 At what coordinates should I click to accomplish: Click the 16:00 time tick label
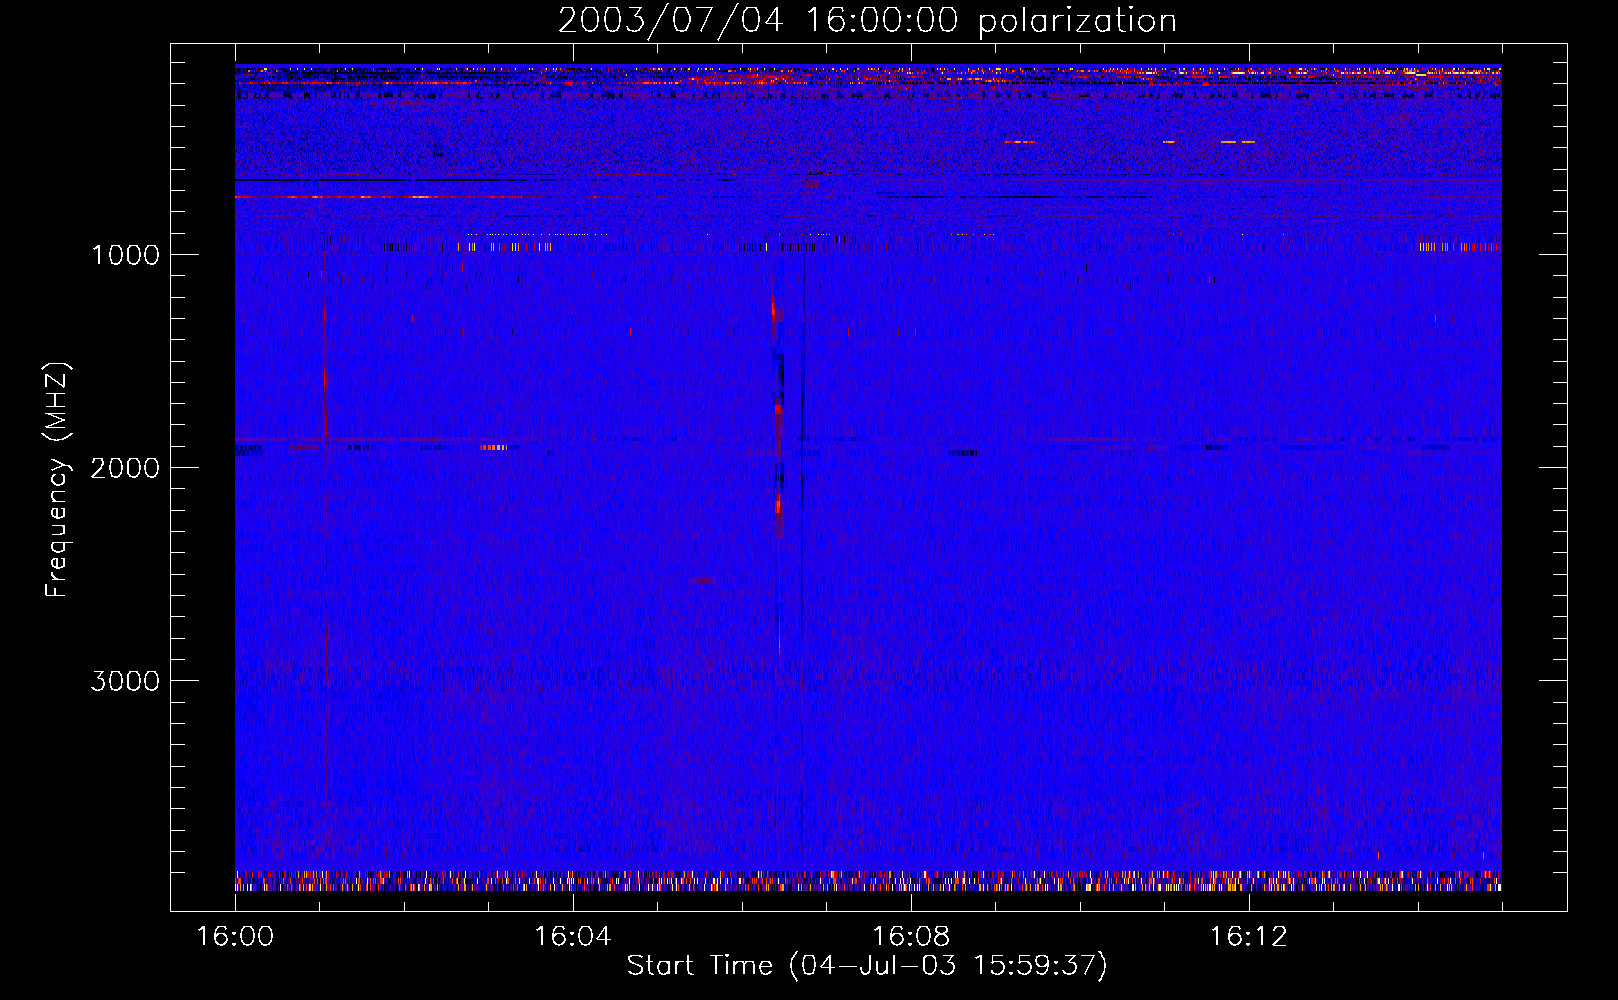coord(235,937)
